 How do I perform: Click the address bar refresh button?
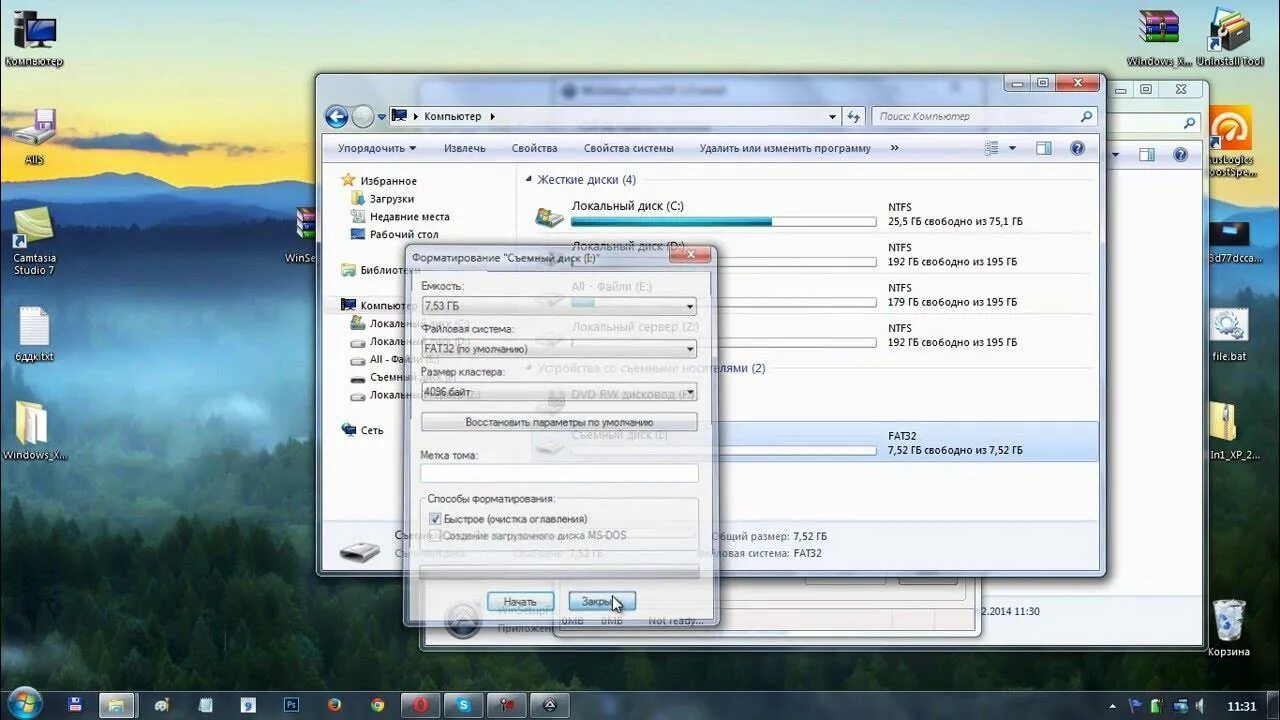(x=853, y=116)
